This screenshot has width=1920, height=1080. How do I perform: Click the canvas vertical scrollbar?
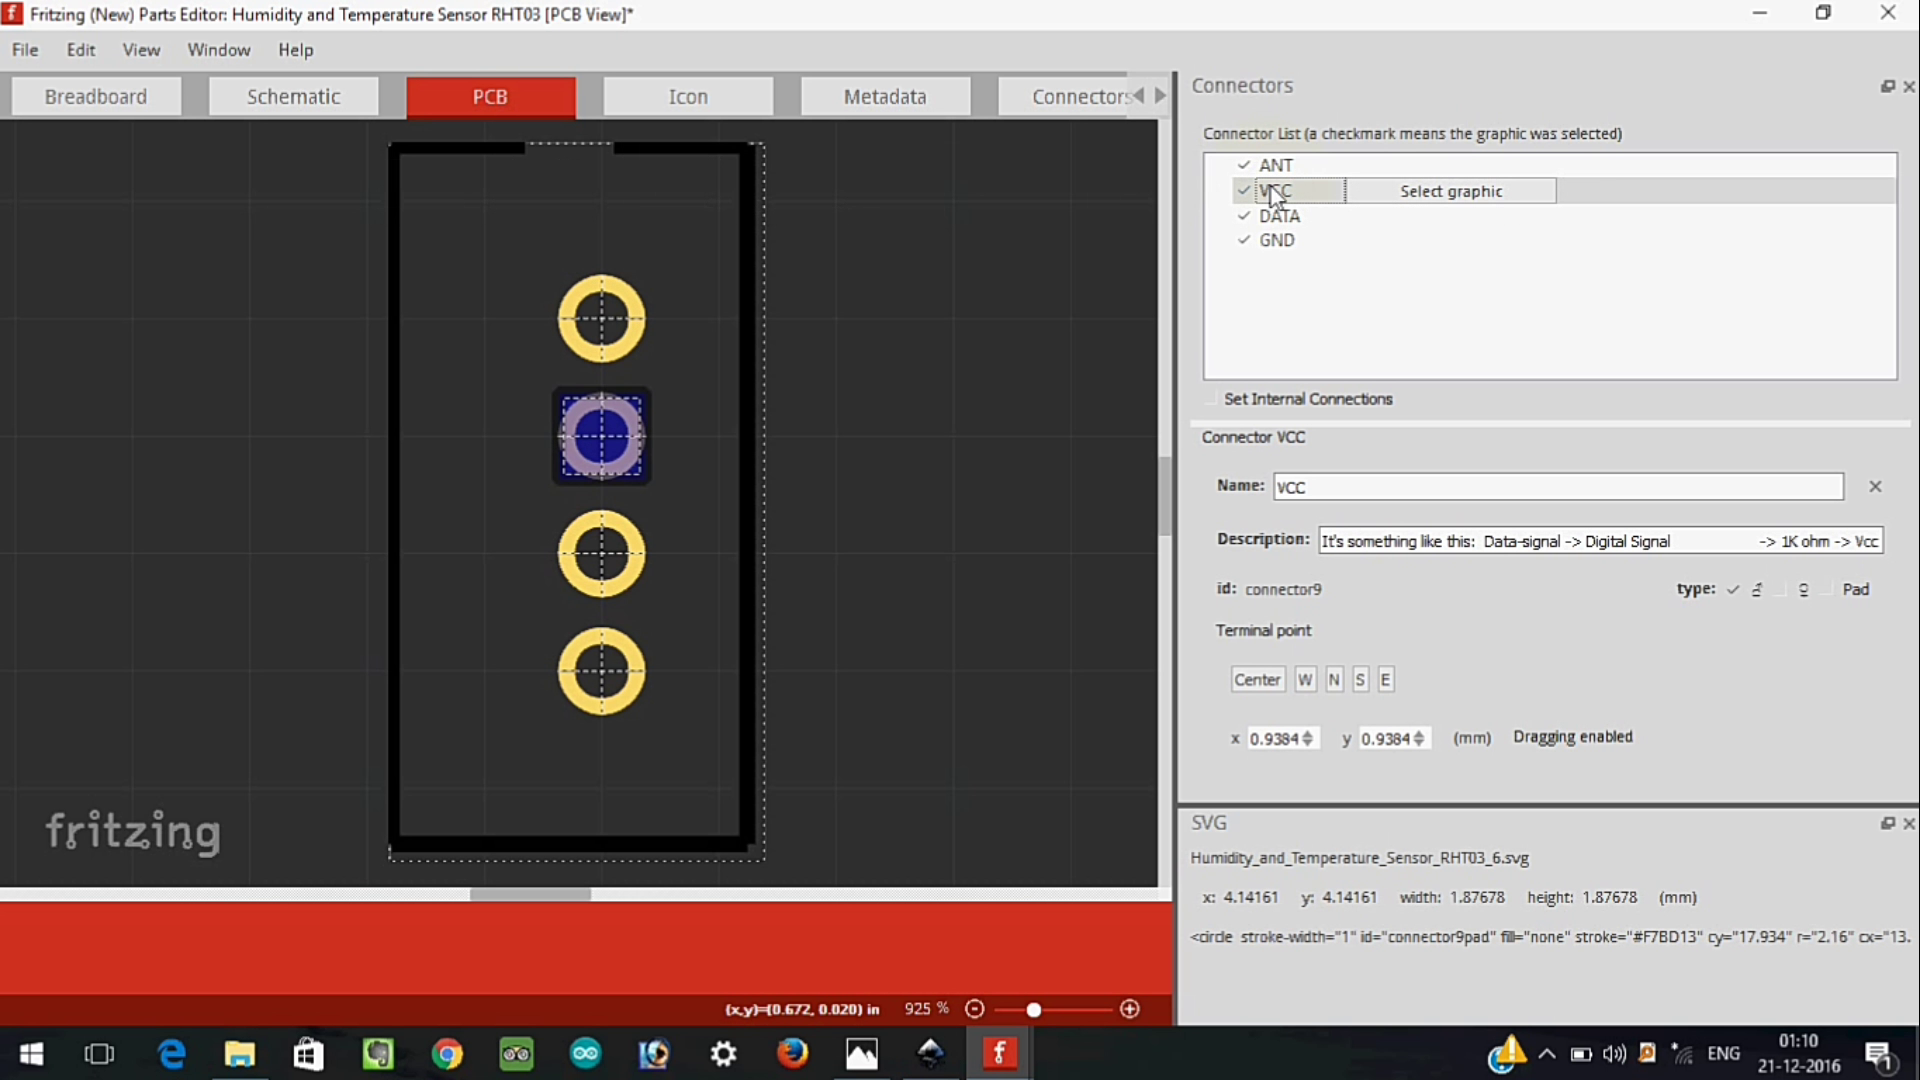point(1164,496)
